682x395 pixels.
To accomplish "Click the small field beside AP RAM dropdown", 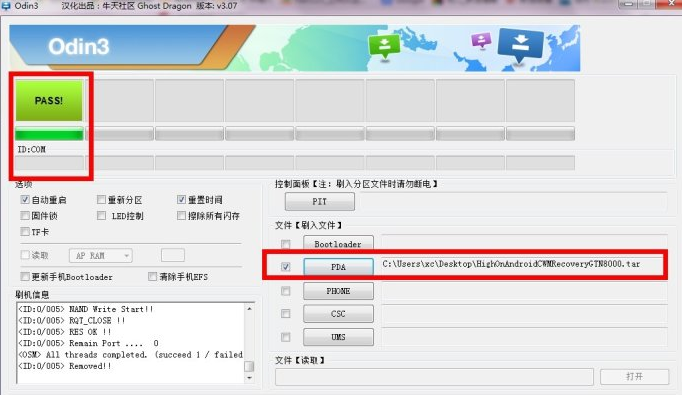I will point(173,255).
